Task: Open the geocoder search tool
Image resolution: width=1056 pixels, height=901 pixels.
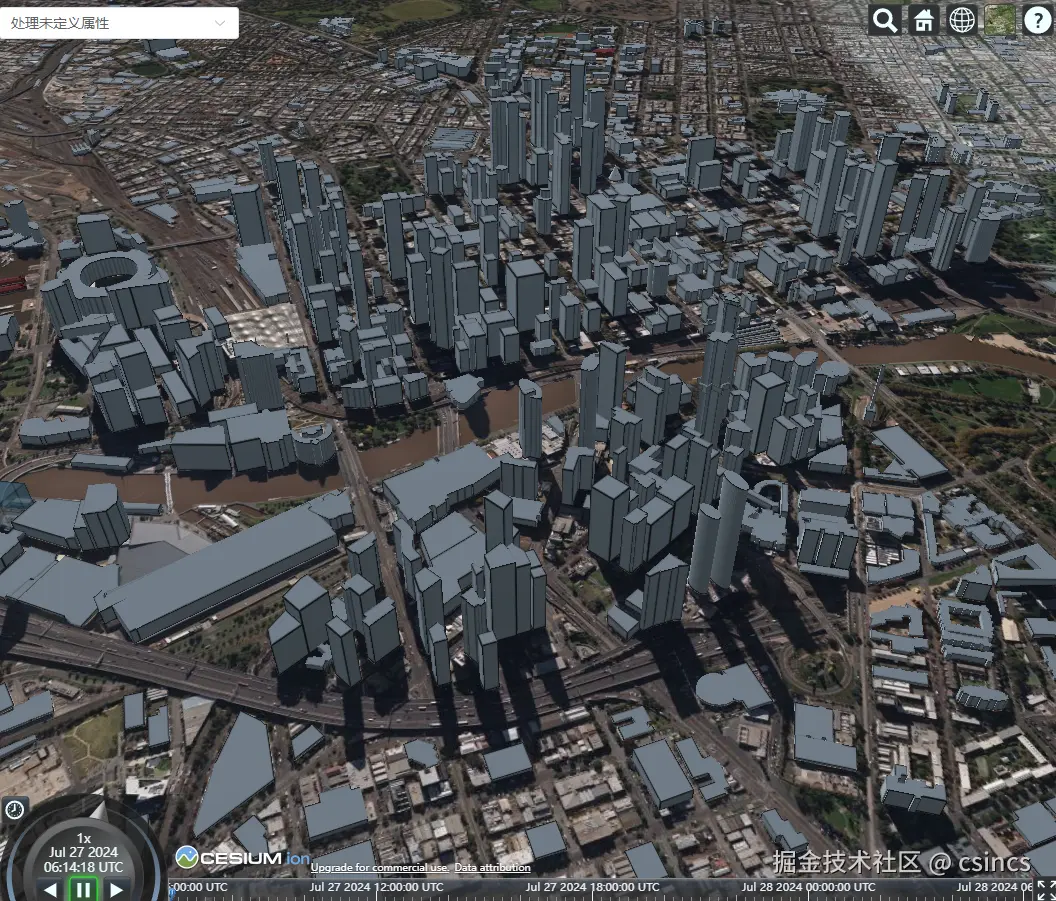Action: click(x=885, y=20)
